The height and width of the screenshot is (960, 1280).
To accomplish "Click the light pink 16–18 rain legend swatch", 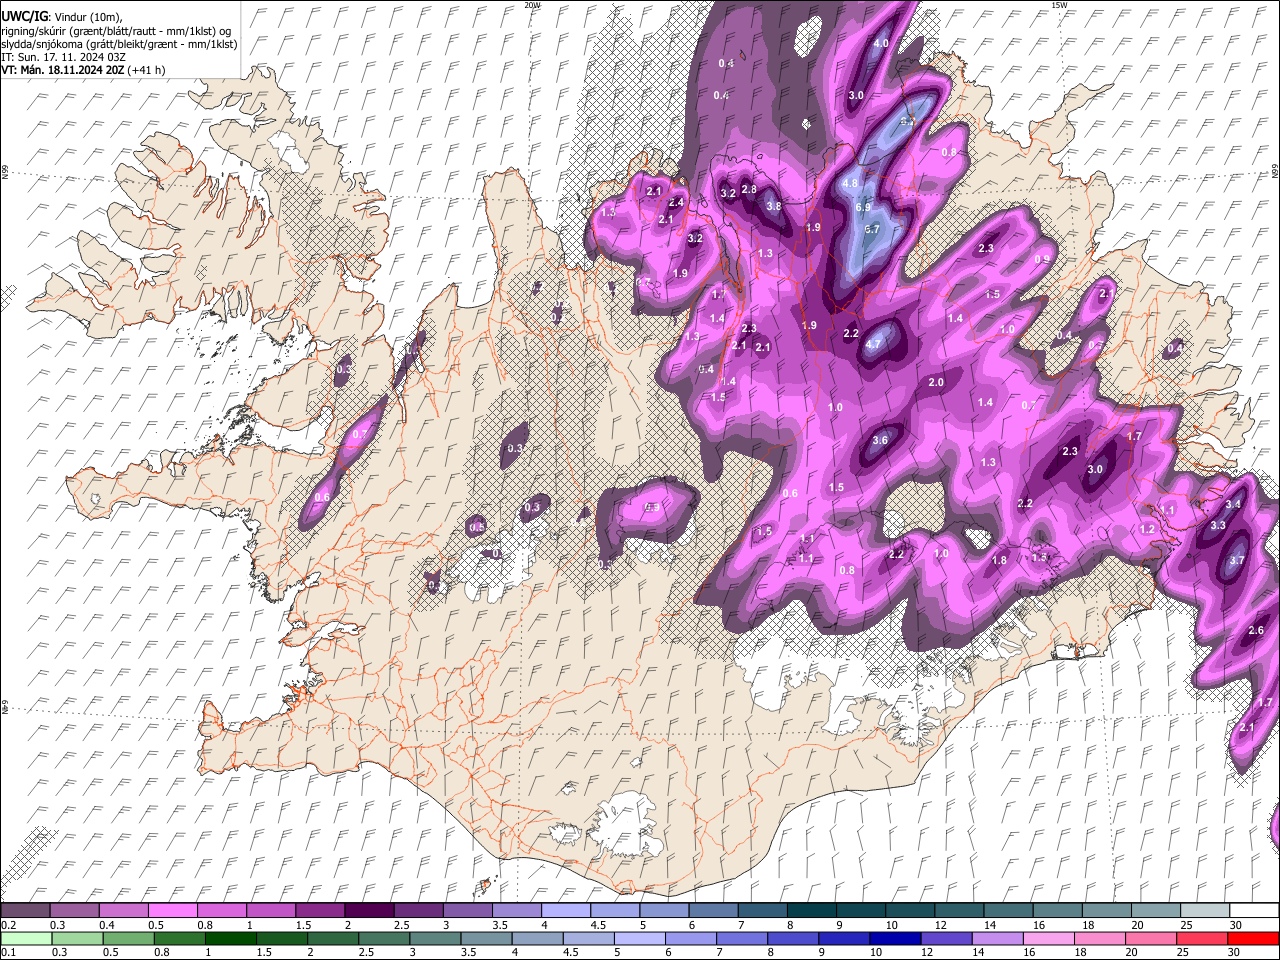I will (x=1049, y=938).
